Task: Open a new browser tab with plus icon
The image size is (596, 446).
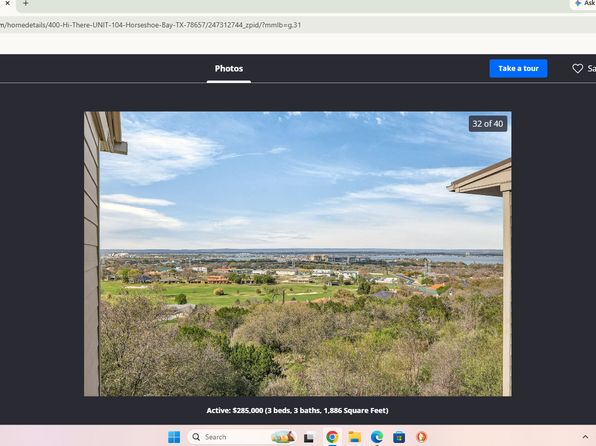Action: [x=25, y=3]
